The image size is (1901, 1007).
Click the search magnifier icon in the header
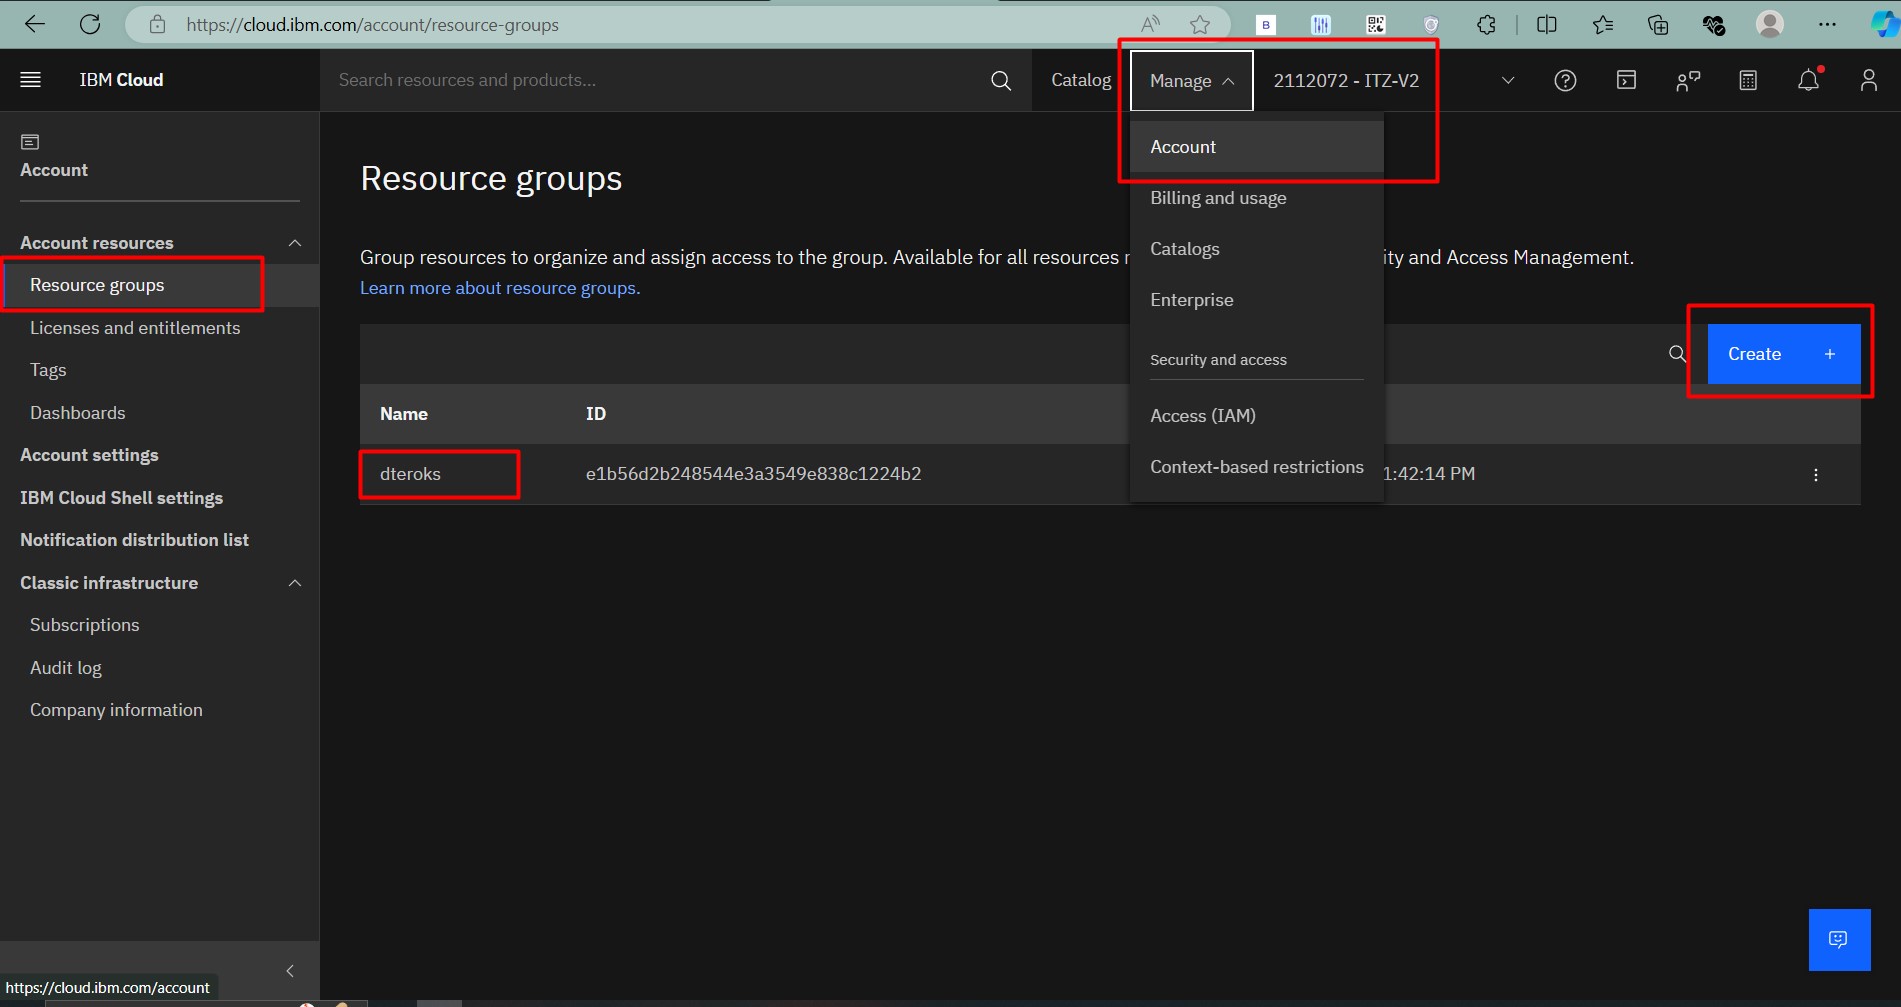click(x=1000, y=80)
